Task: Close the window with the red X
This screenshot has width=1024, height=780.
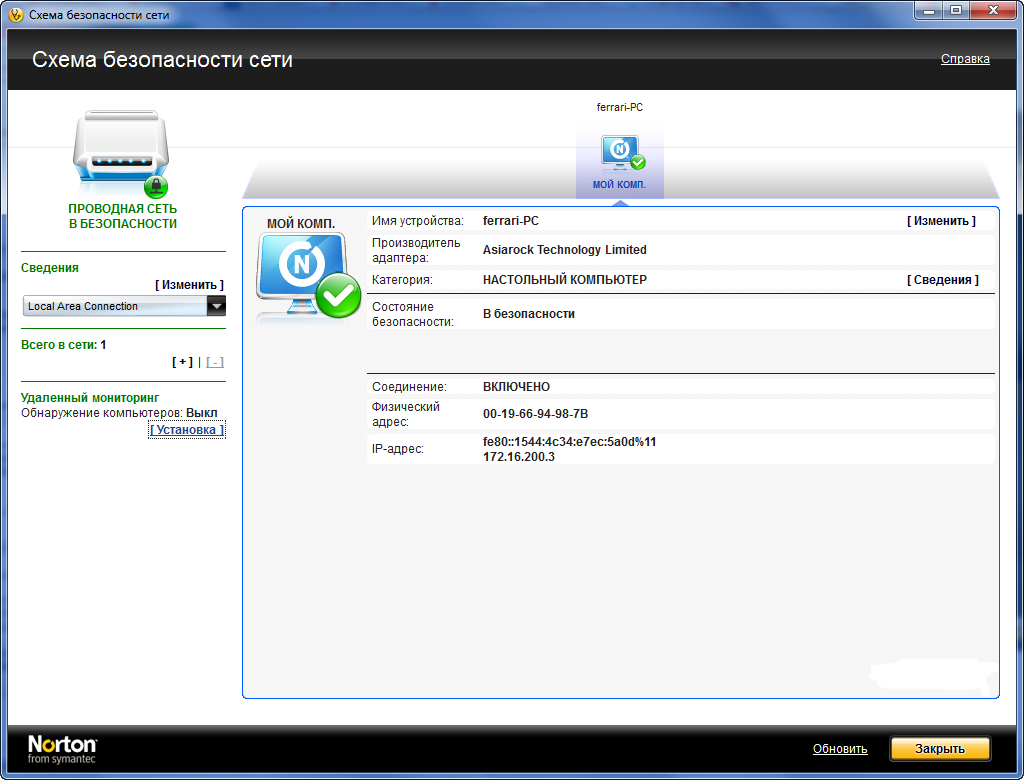Action: [992, 12]
